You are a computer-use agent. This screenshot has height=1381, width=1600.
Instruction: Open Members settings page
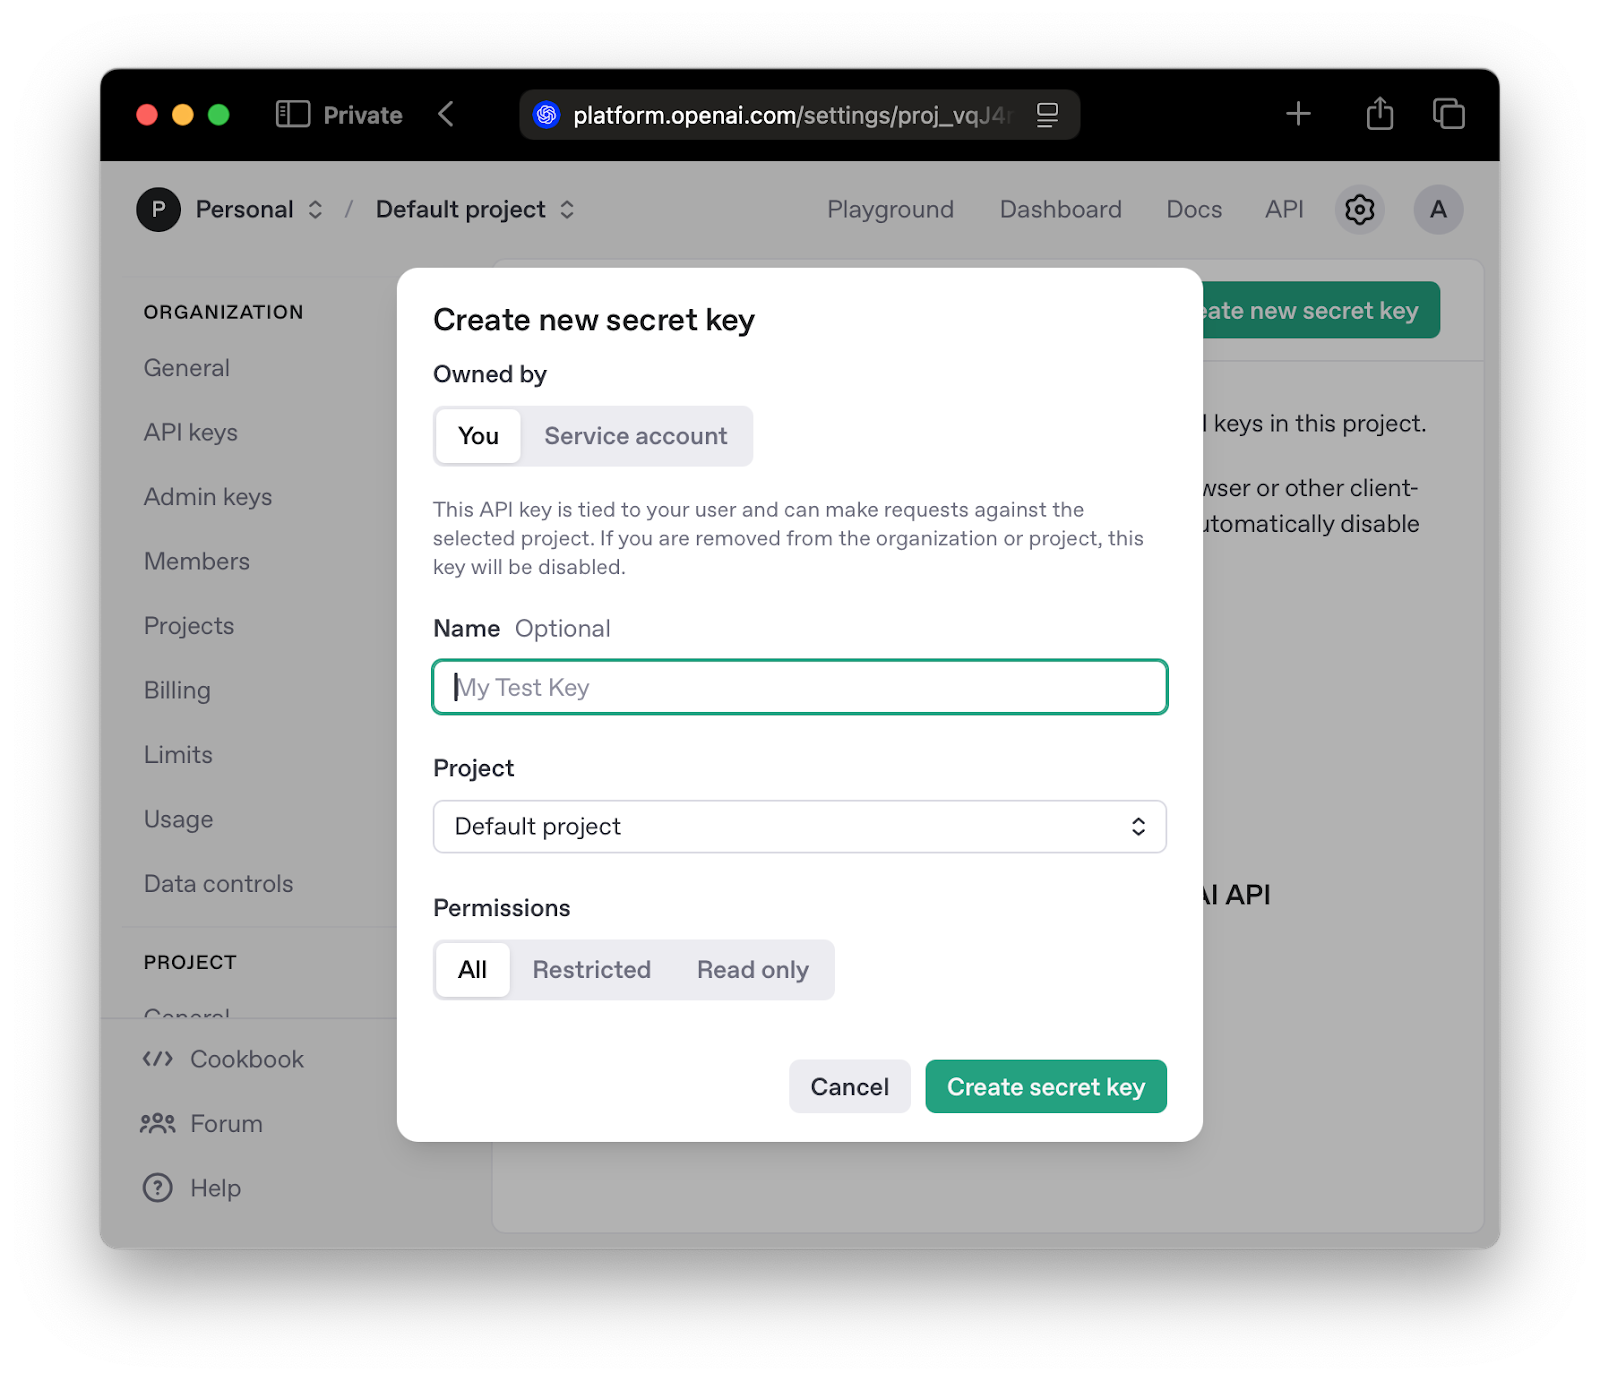point(197,561)
